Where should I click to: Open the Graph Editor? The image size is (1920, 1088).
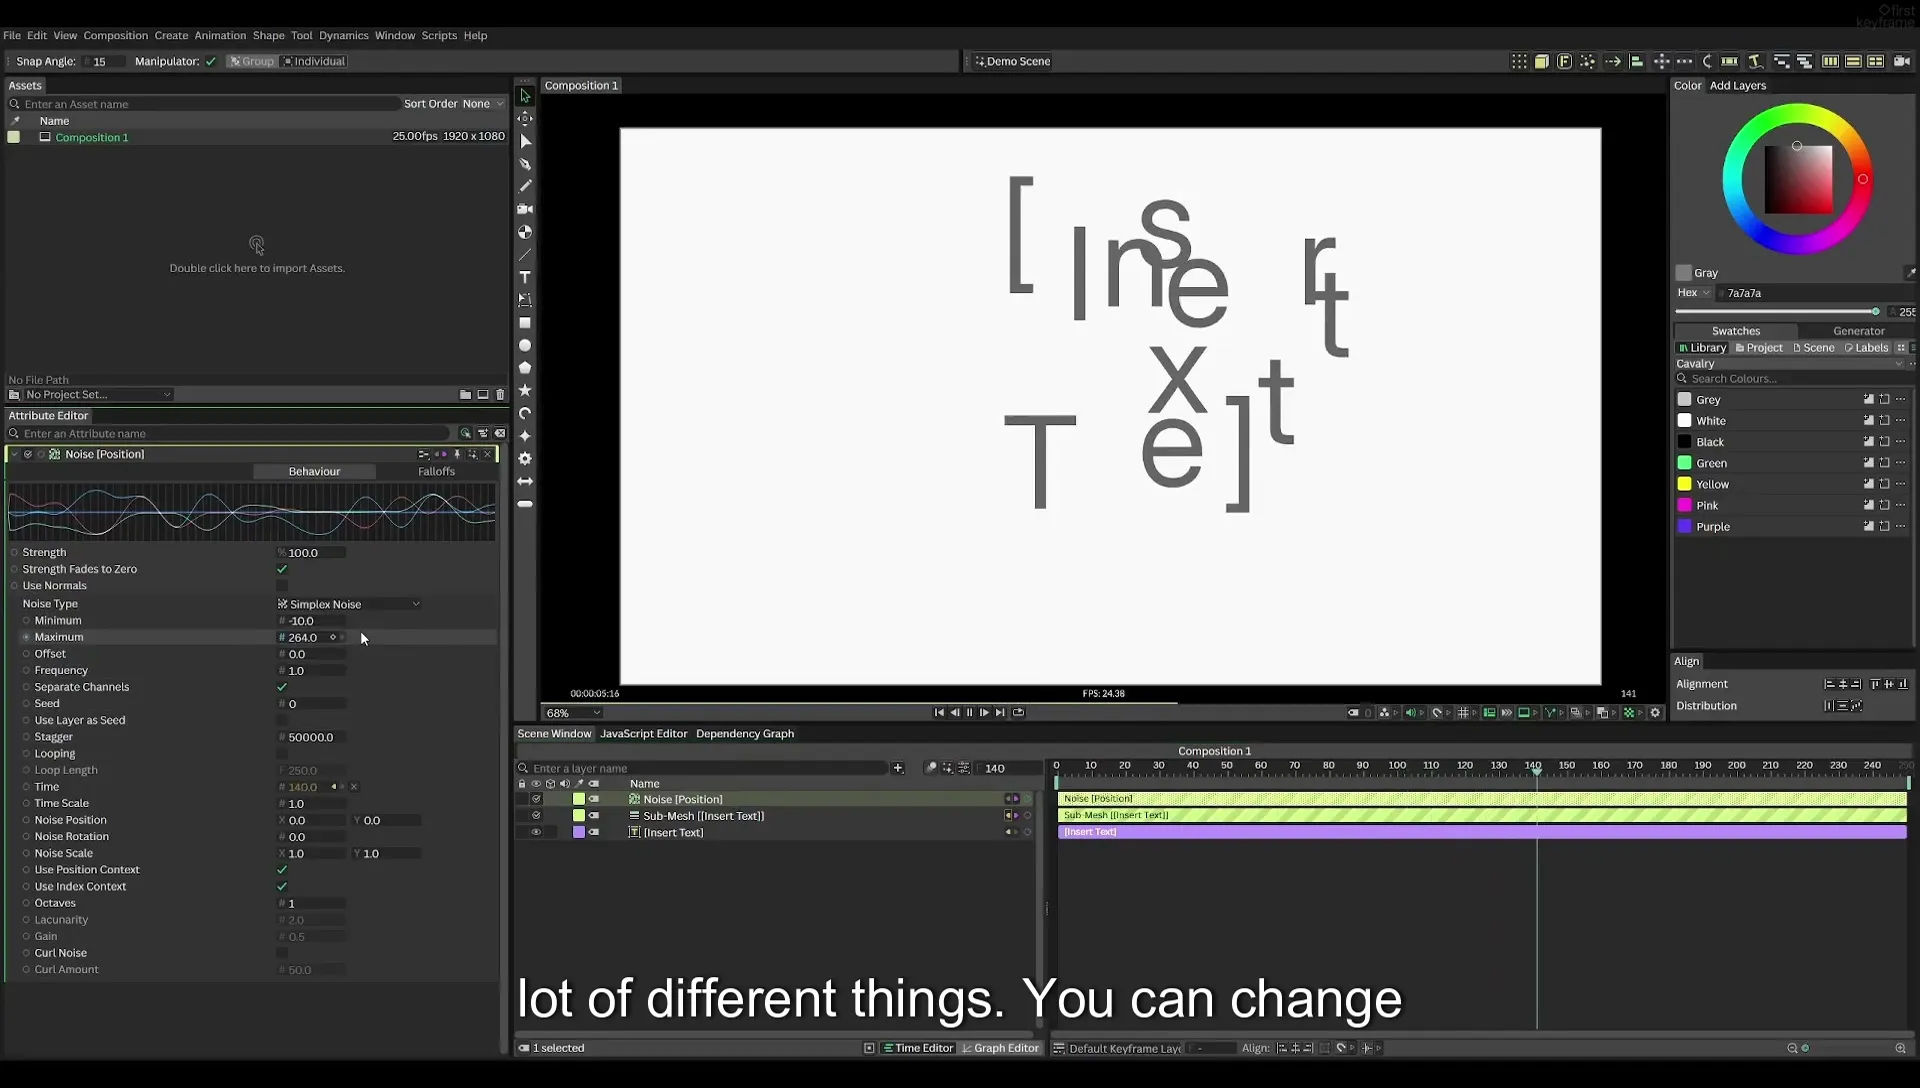pos(1000,1048)
